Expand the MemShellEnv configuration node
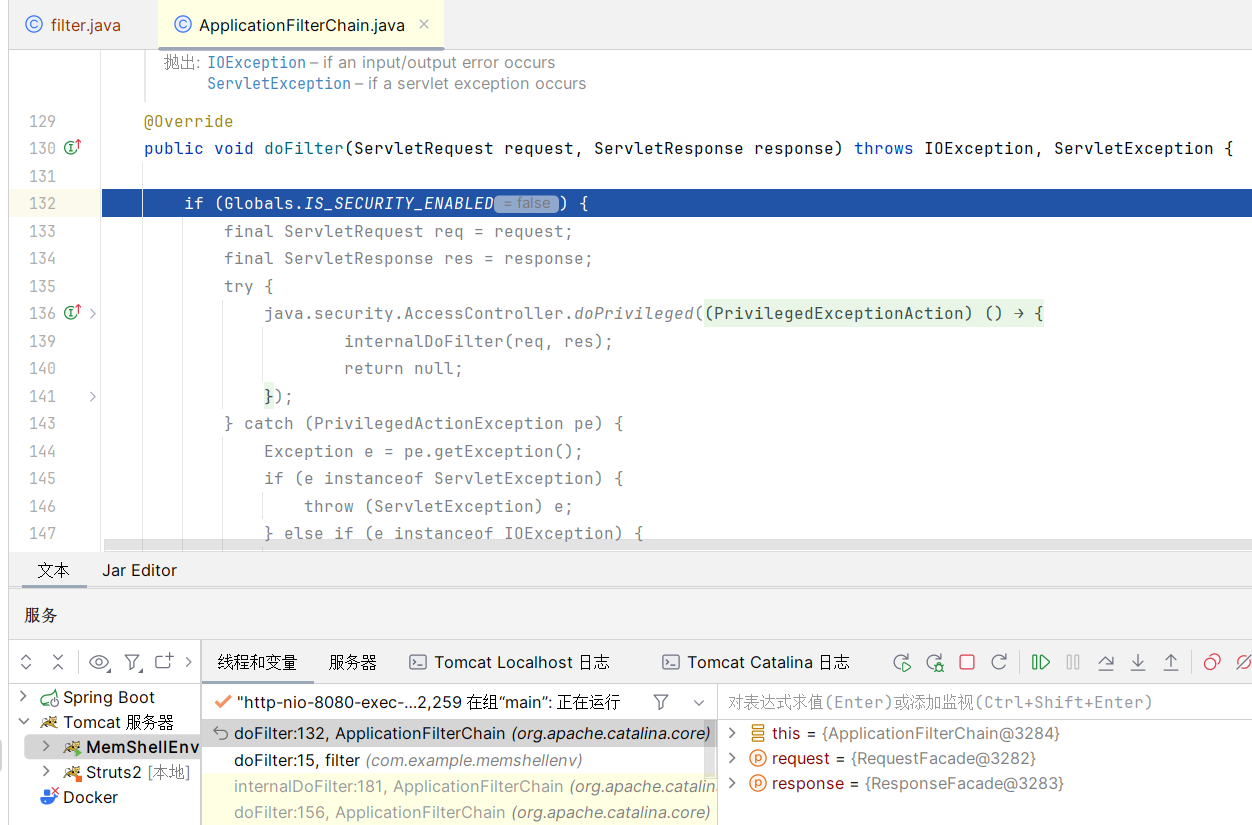1252x825 pixels. pos(46,747)
